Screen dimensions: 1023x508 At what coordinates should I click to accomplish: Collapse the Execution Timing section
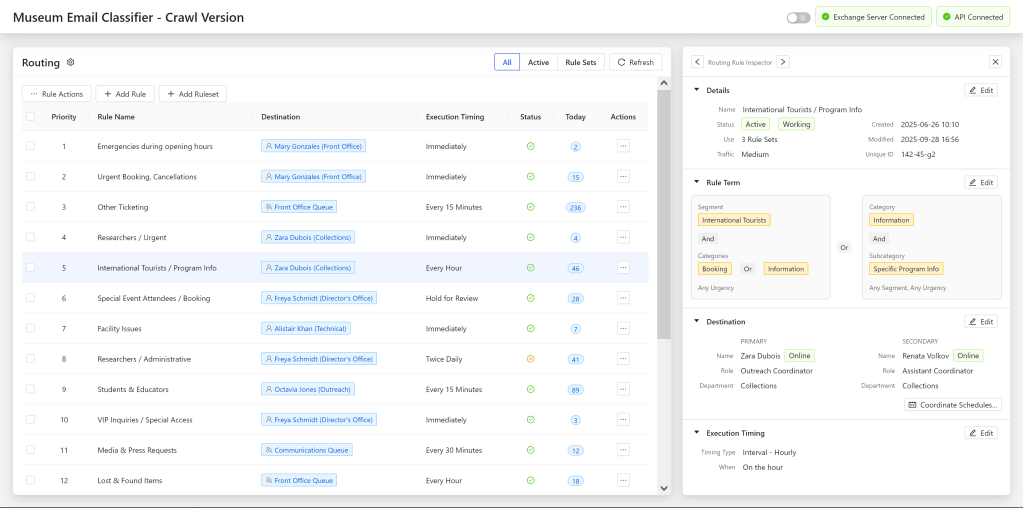coord(697,433)
